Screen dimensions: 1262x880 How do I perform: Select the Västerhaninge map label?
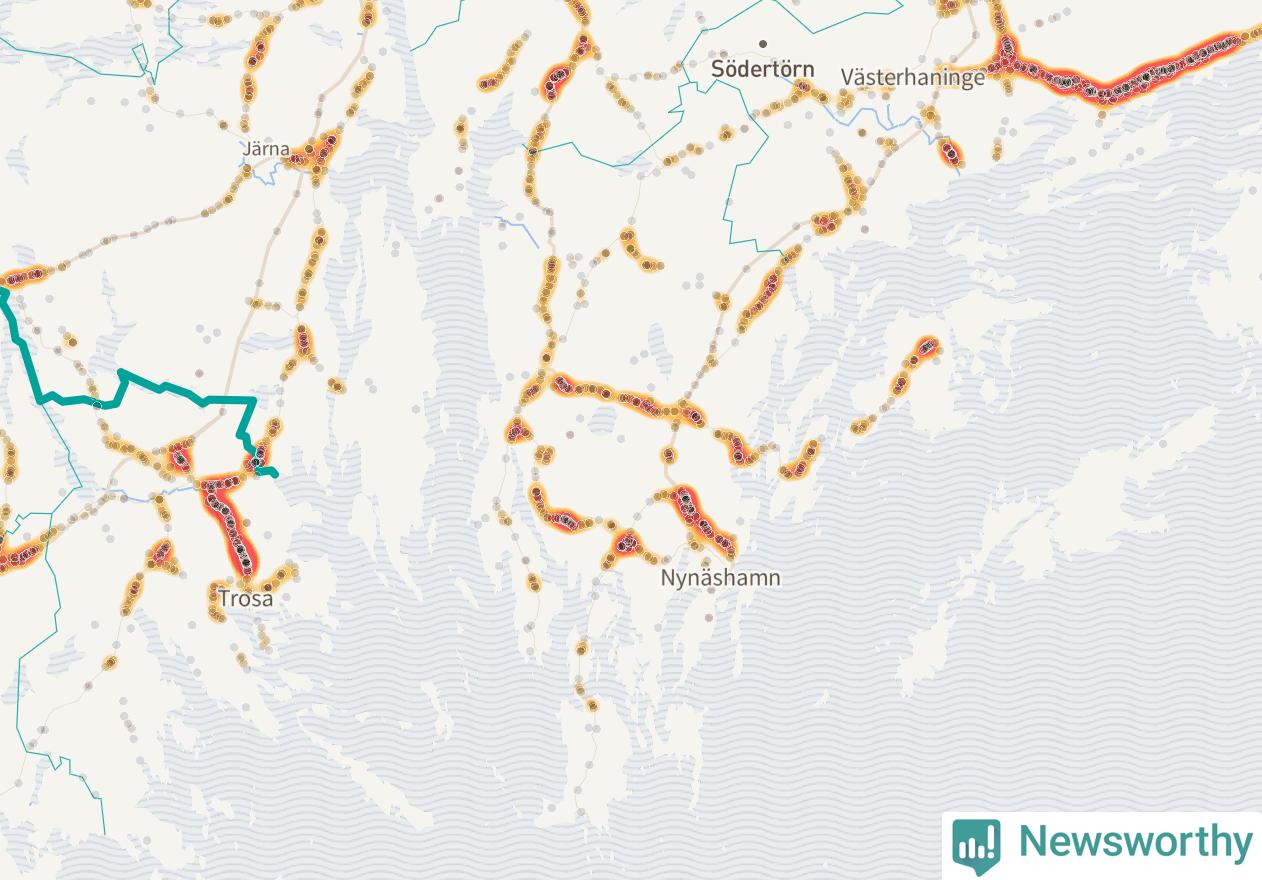tap(912, 77)
